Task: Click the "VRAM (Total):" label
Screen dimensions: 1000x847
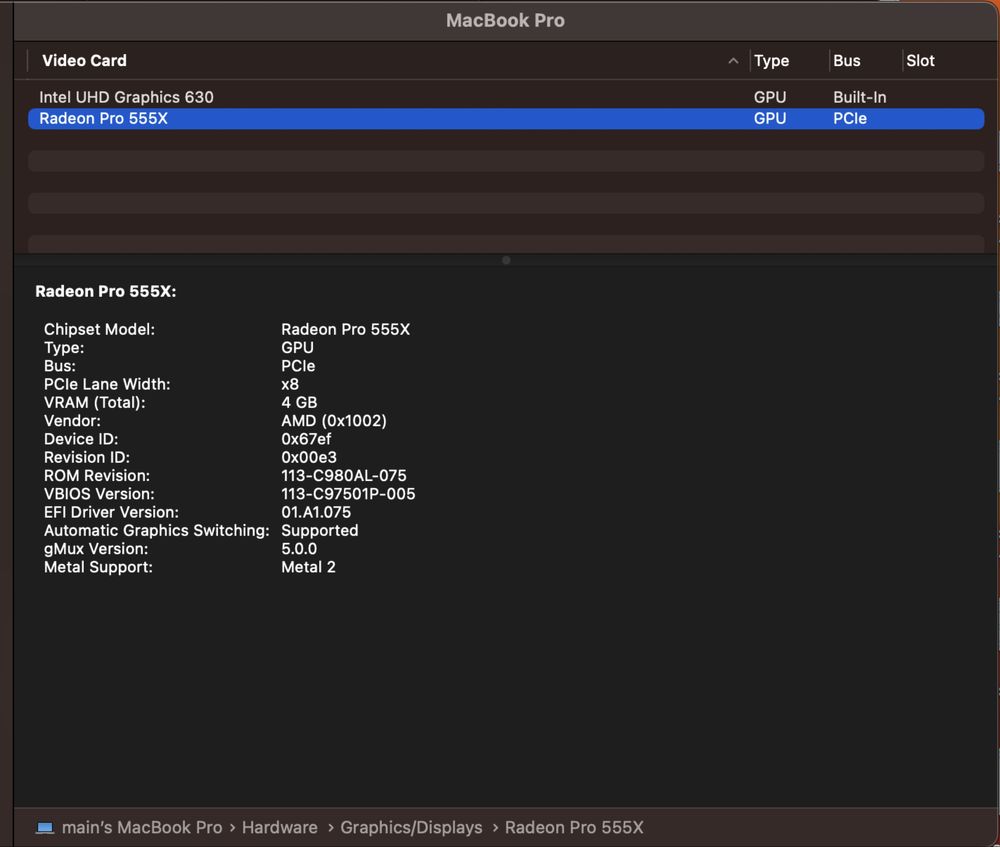Action: click(94, 402)
